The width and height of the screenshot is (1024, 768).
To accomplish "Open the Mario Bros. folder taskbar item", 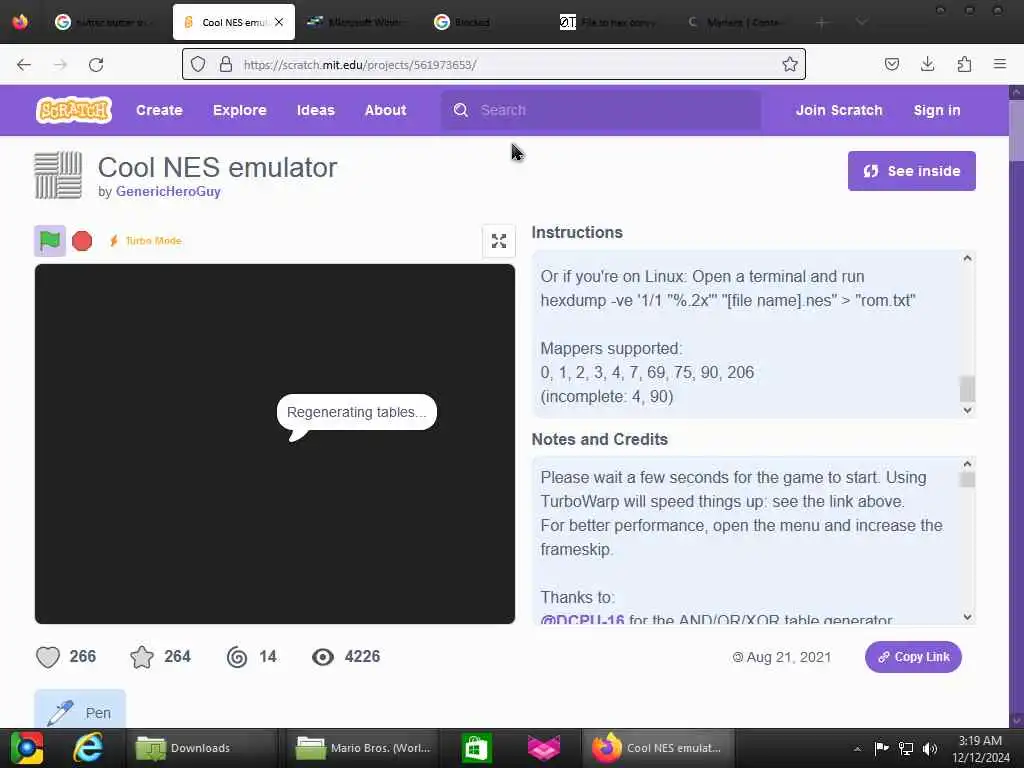I will pos(364,748).
